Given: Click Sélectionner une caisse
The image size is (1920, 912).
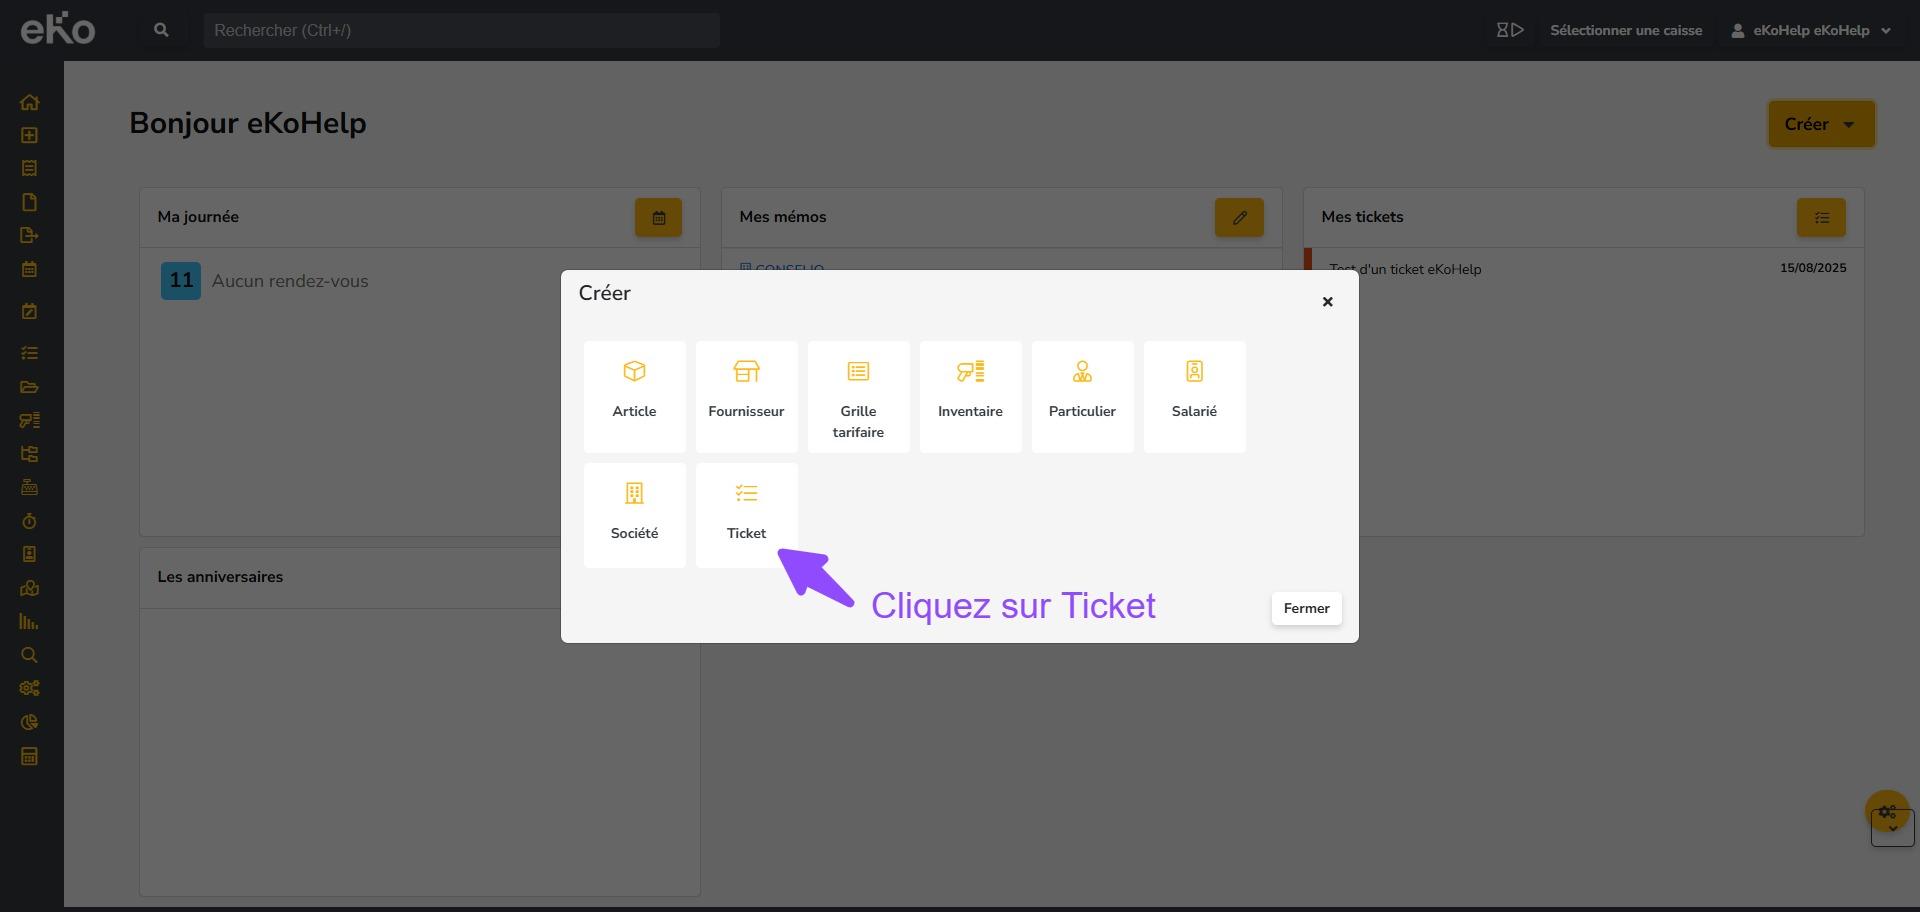Looking at the screenshot, I should coord(1625,31).
